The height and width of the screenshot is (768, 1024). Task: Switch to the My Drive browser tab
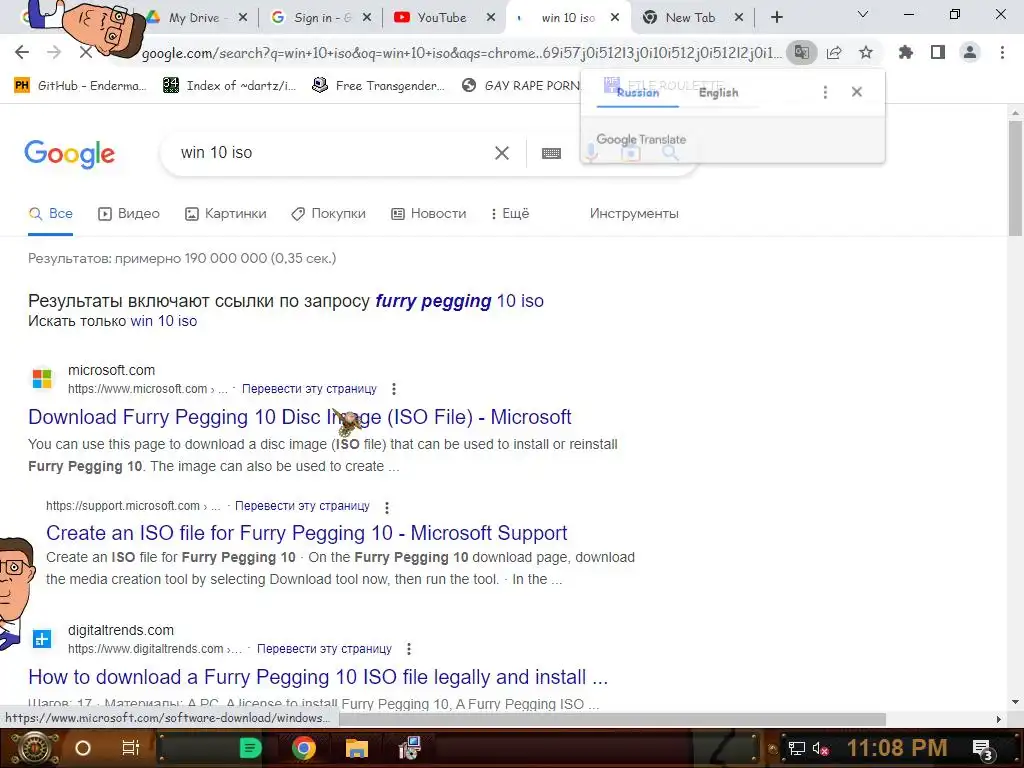click(194, 18)
